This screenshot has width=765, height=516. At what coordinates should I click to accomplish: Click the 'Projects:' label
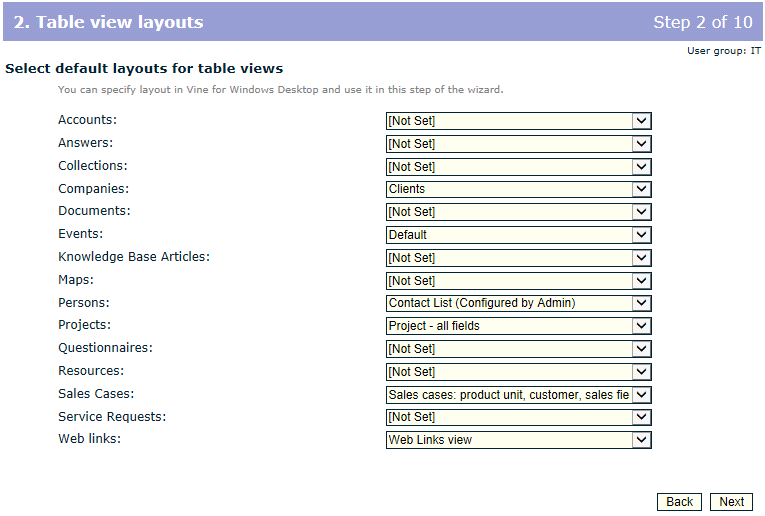[84, 325]
